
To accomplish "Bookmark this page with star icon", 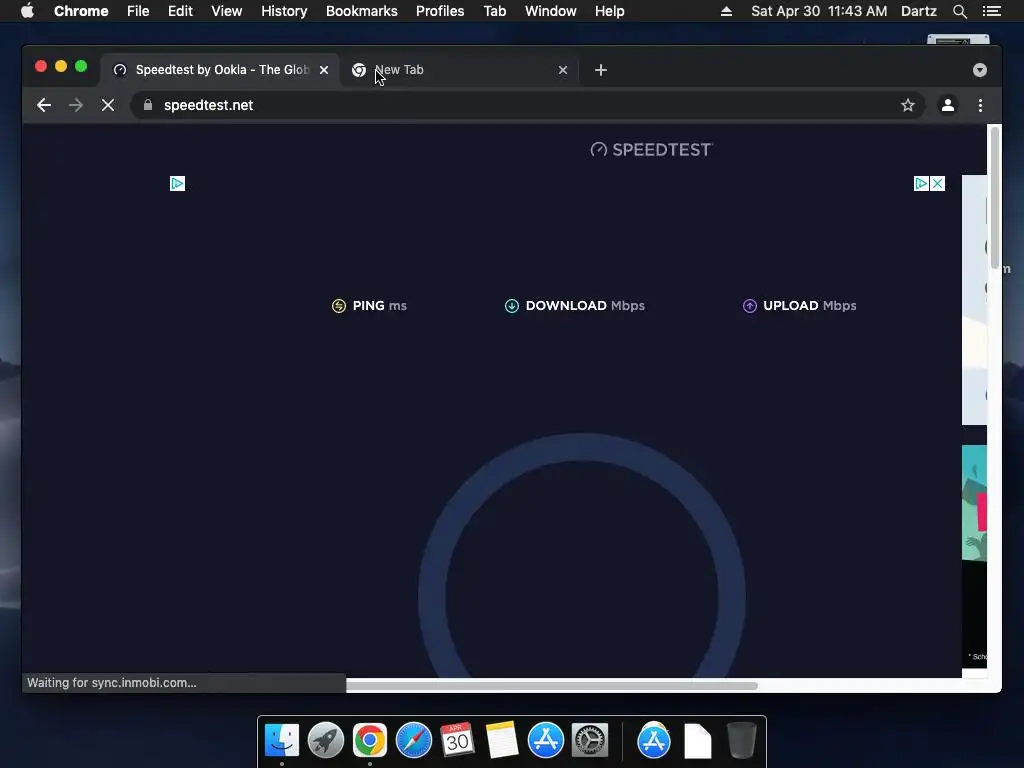I will point(908,105).
